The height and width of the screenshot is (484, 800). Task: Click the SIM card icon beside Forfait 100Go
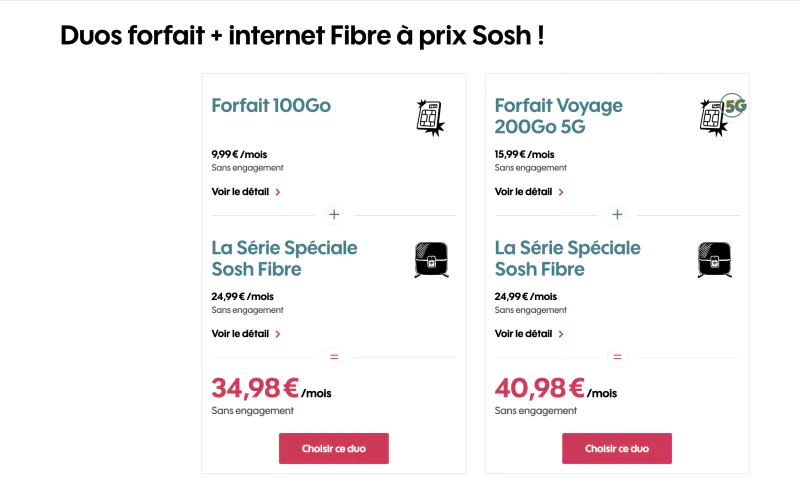429,118
